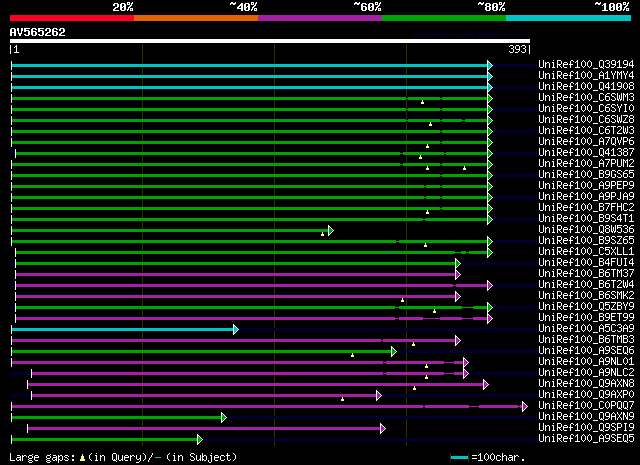
Task: Open the UniRef100_C6SWM3 entry label
Action: click(586, 98)
